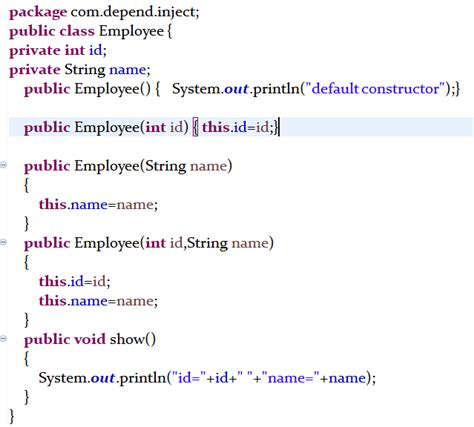
Task: Click this.id=id in two-argument constructor
Action: click(x=74, y=281)
